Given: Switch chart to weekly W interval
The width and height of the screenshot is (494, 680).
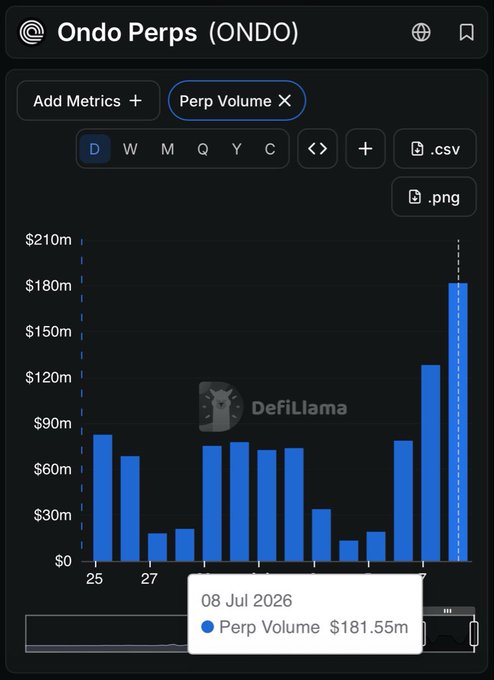Looking at the screenshot, I should pos(130,149).
